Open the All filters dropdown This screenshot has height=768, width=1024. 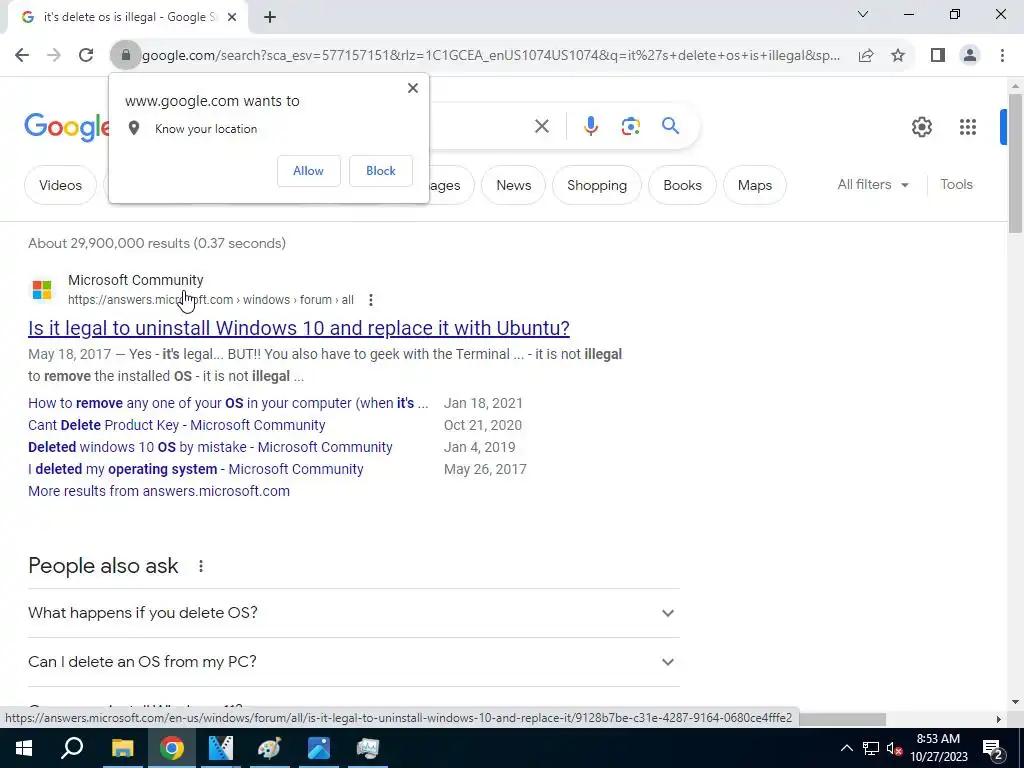pyautogui.click(x=873, y=185)
